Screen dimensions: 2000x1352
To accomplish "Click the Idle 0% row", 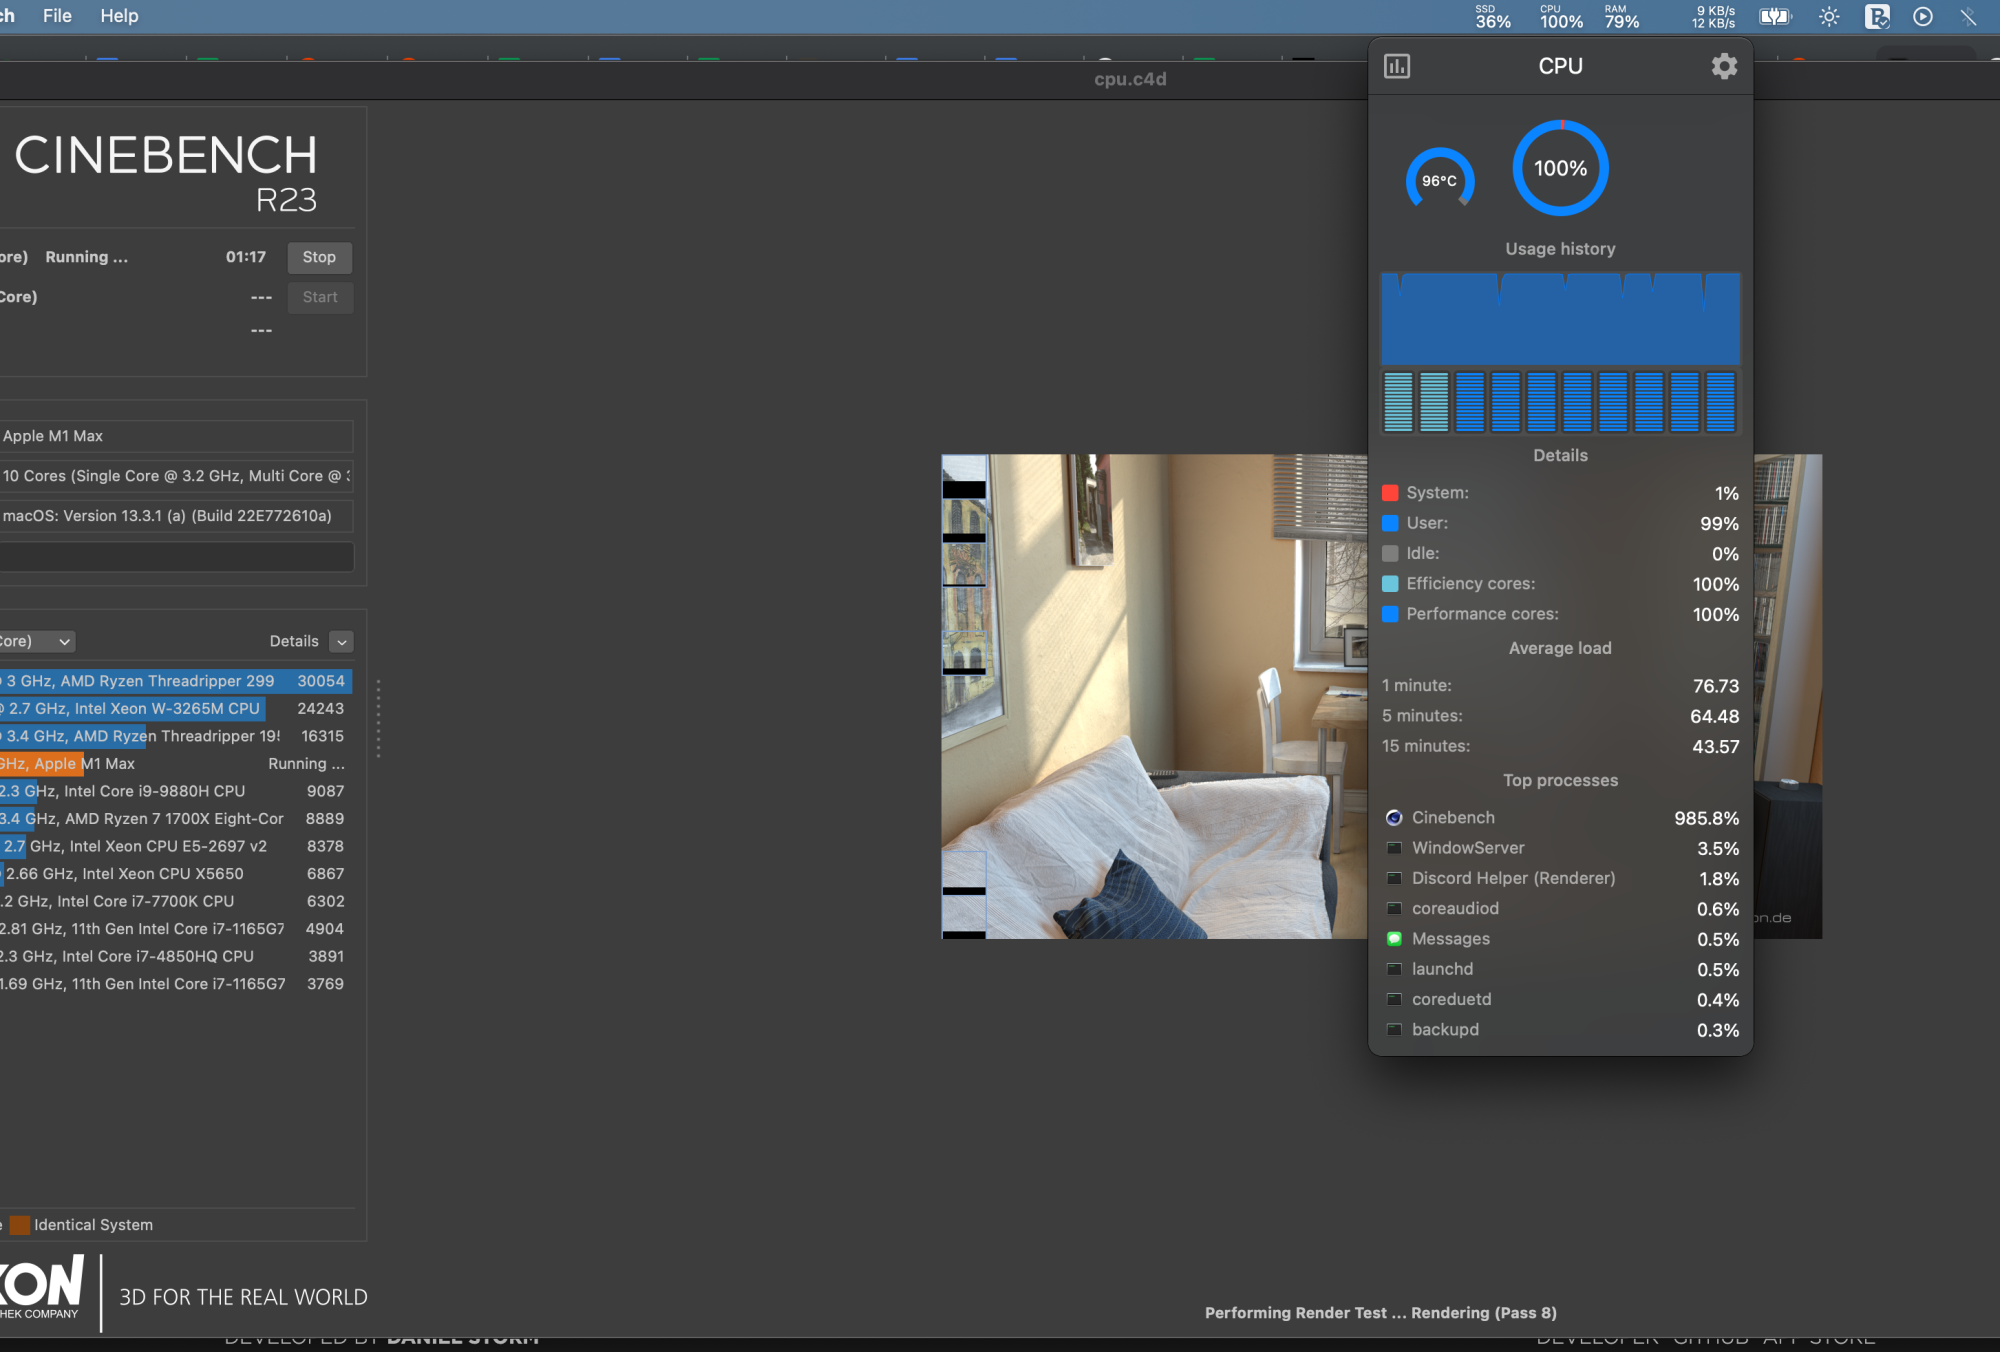I will (1560, 553).
